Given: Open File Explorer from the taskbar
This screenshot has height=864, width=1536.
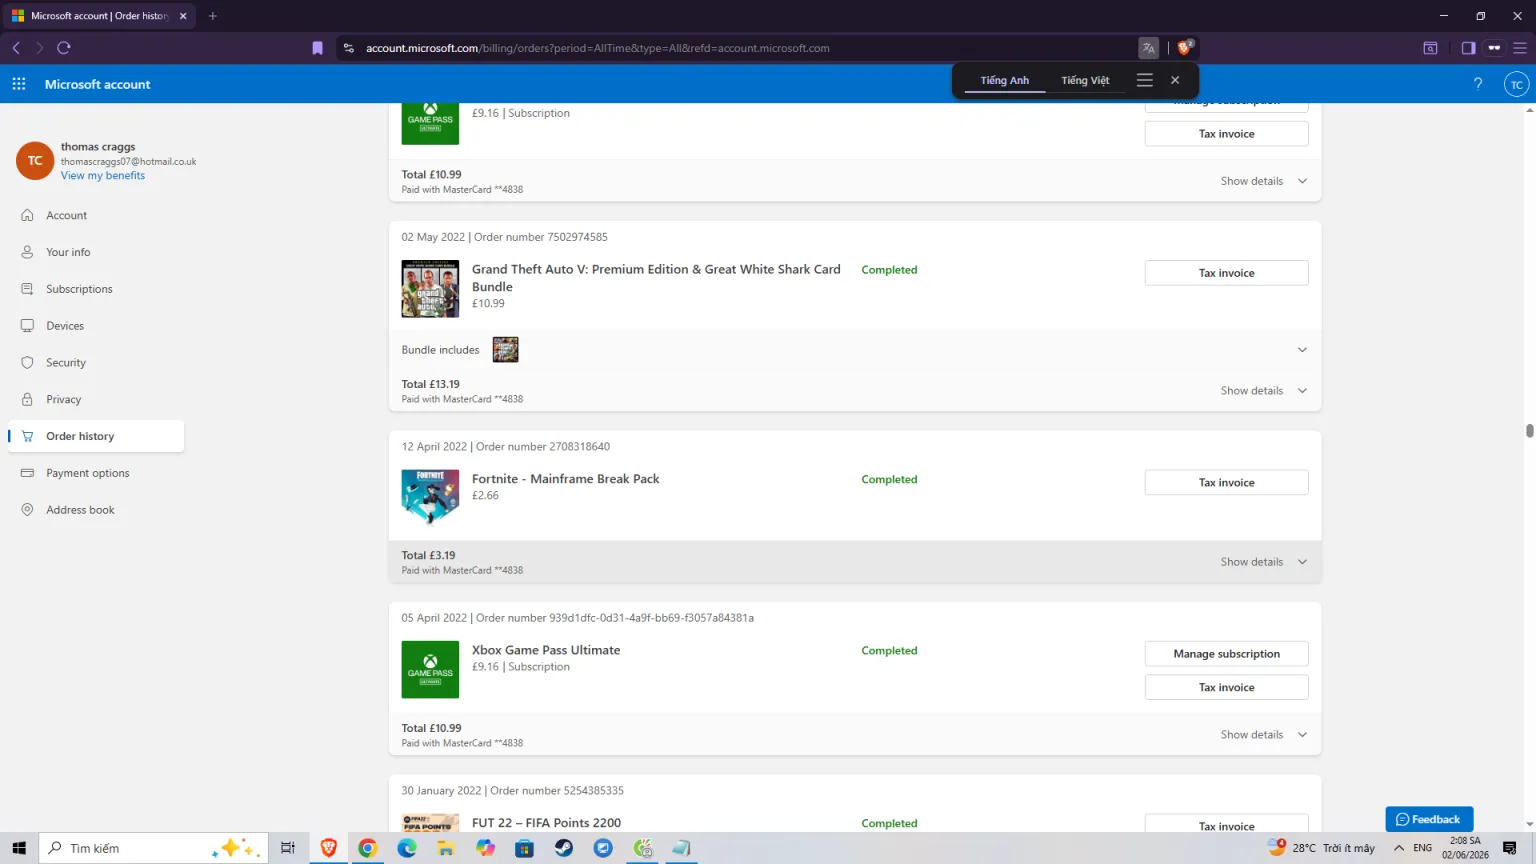Looking at the screenshot, I should (446, 848).
